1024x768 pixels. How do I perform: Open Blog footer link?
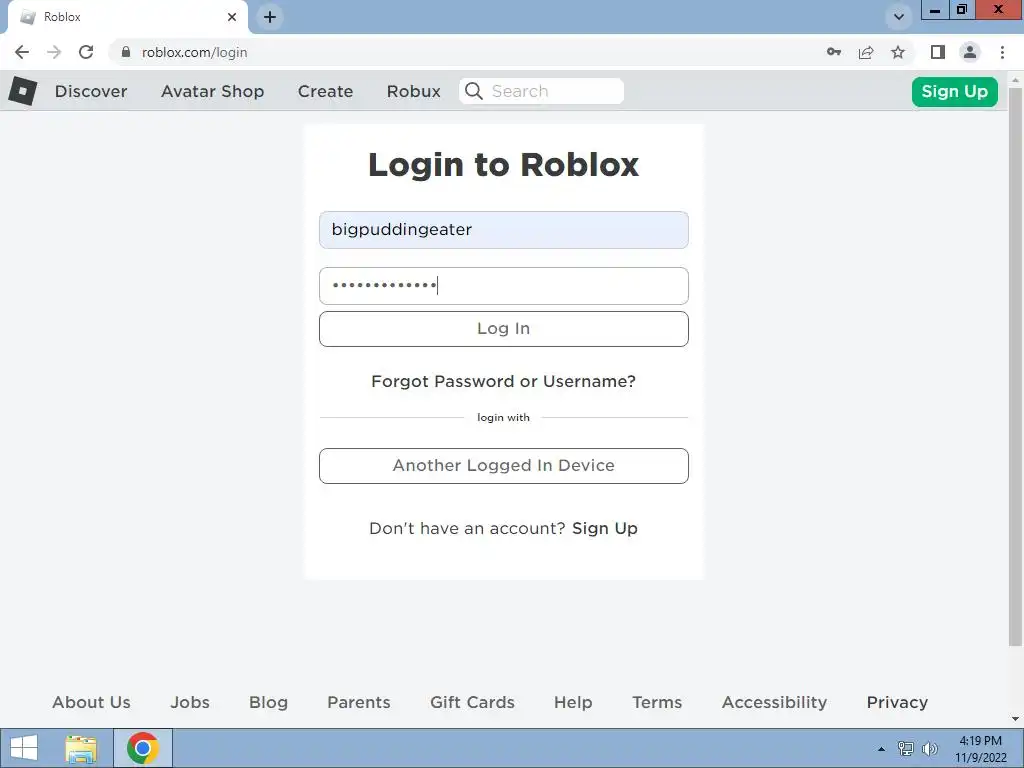tap(268, 702)
